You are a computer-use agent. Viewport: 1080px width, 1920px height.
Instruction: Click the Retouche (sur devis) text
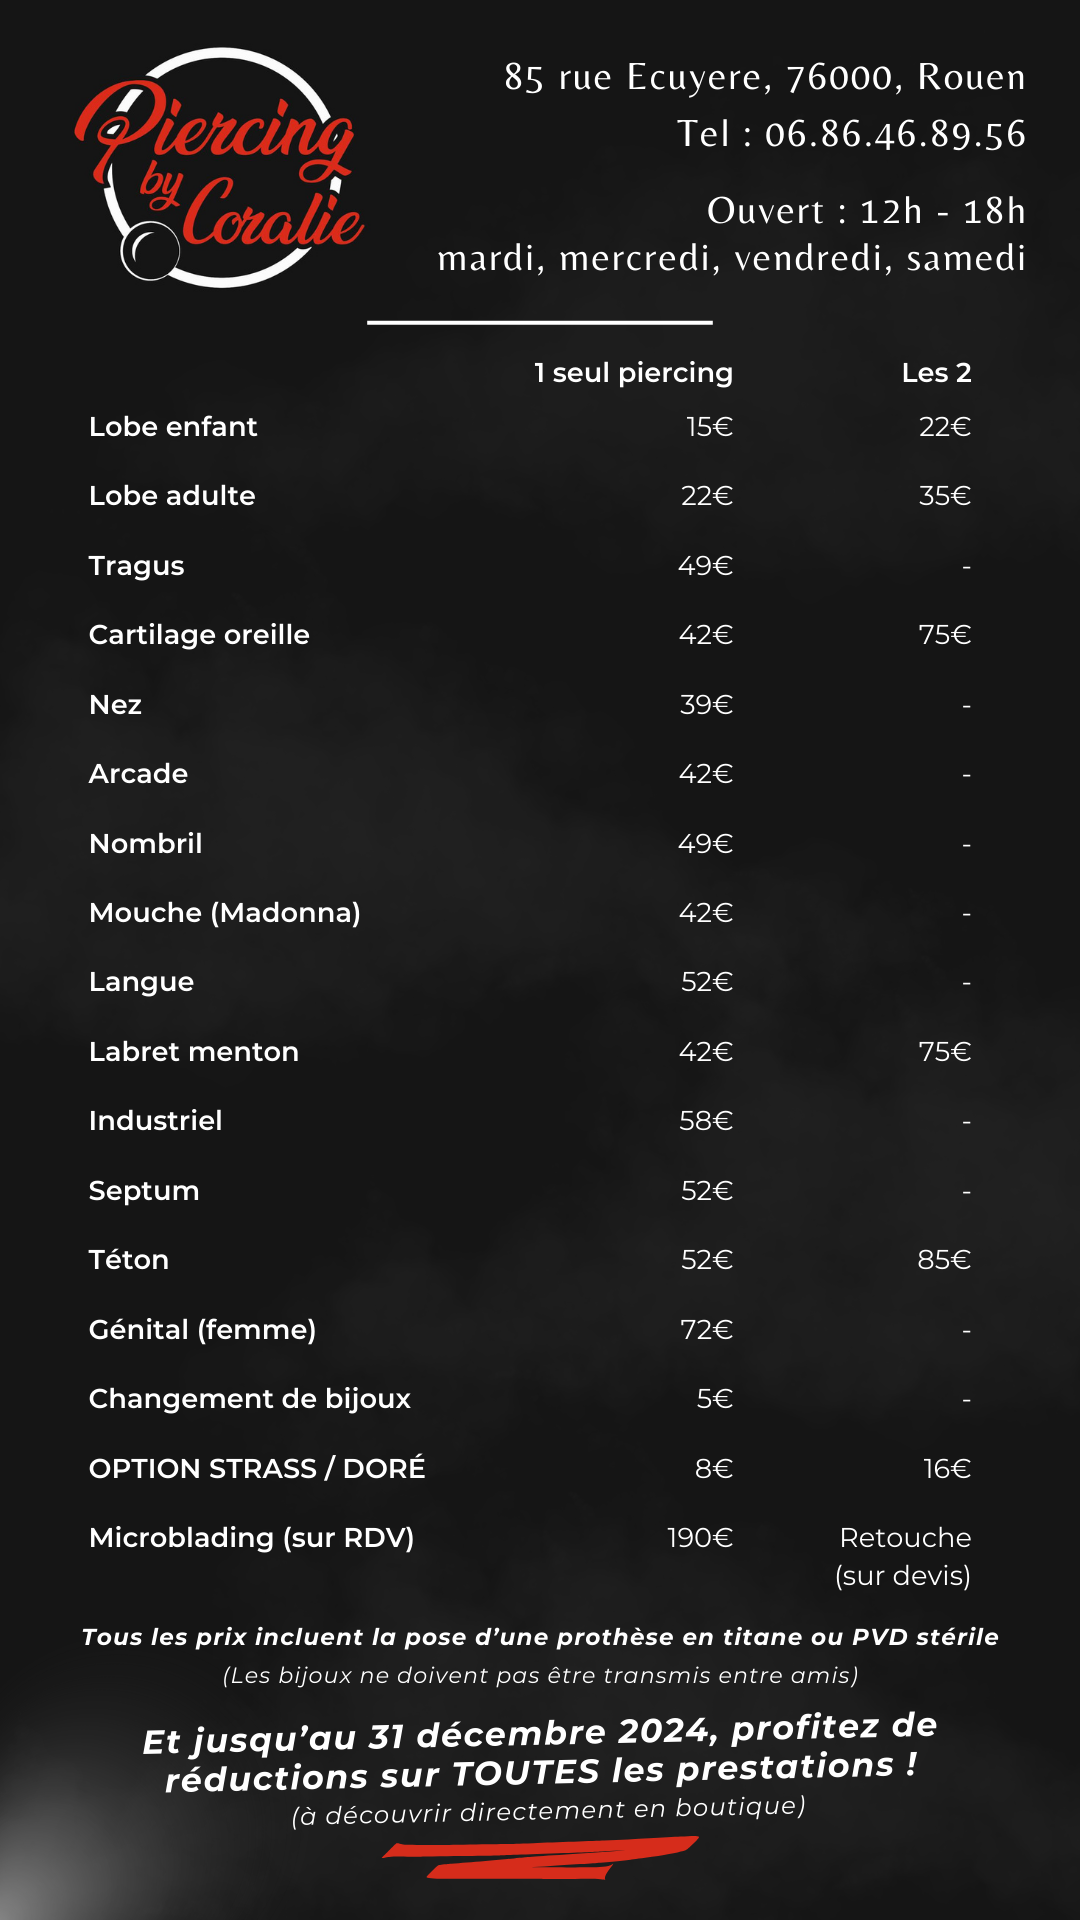coord(904,1557)
